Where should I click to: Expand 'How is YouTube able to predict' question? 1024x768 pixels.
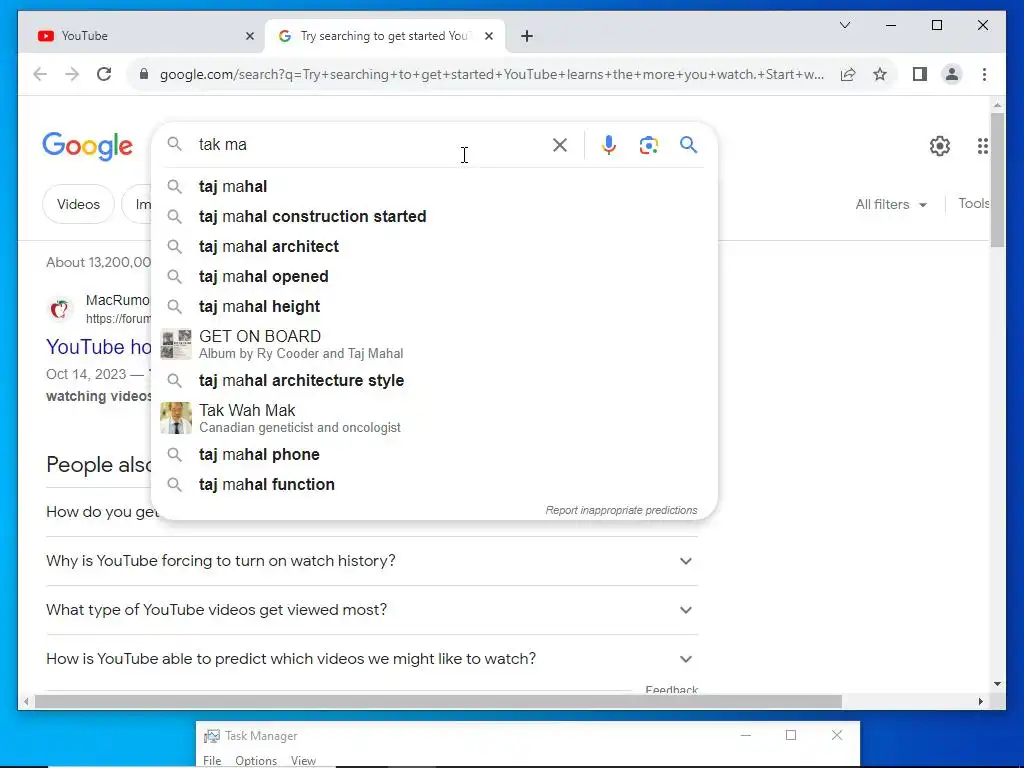[x=372, y=659]
